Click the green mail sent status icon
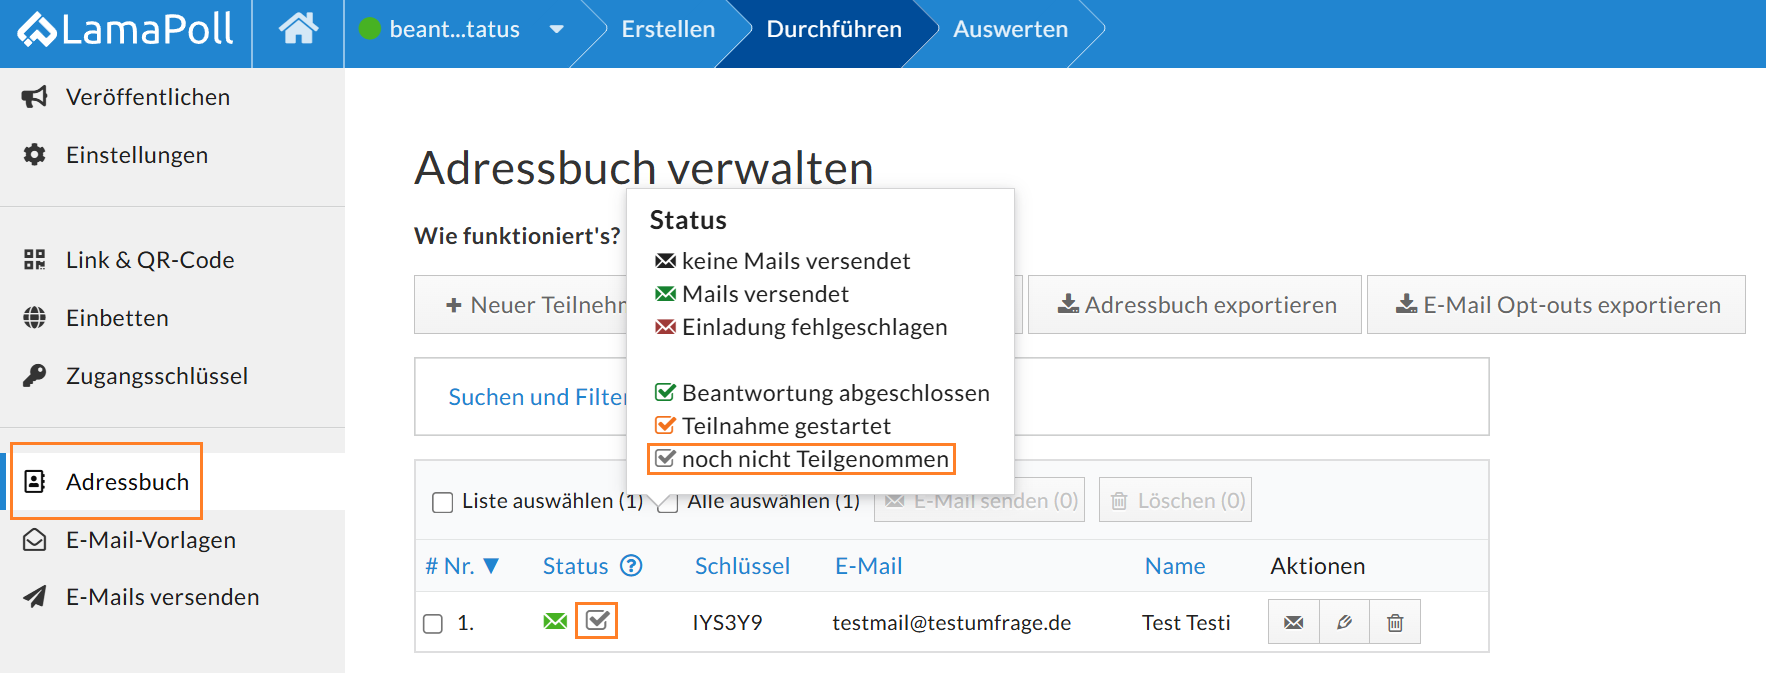The image size is (1766, 673). click(555, 622)
